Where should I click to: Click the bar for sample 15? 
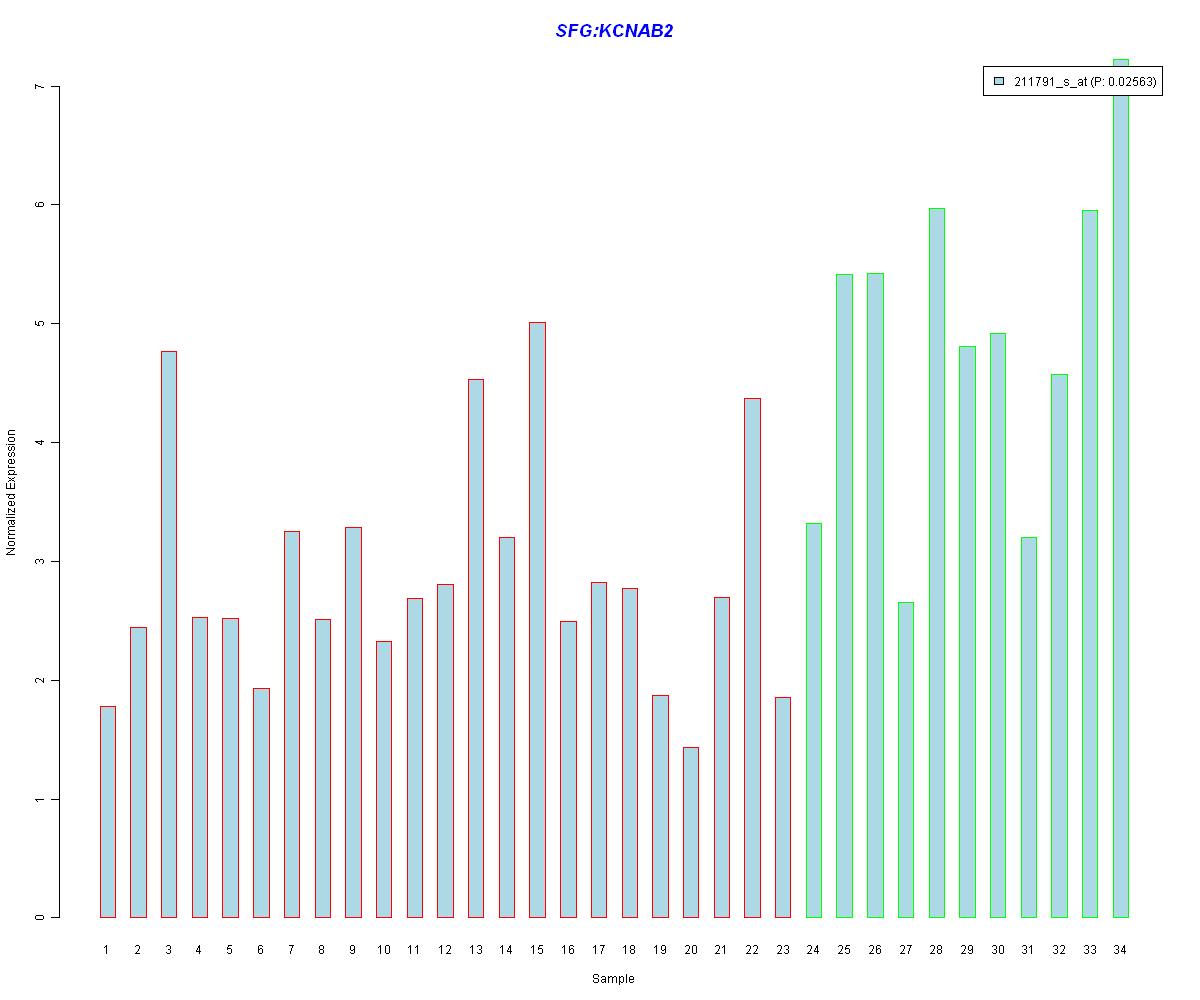(x=537, y=620)
